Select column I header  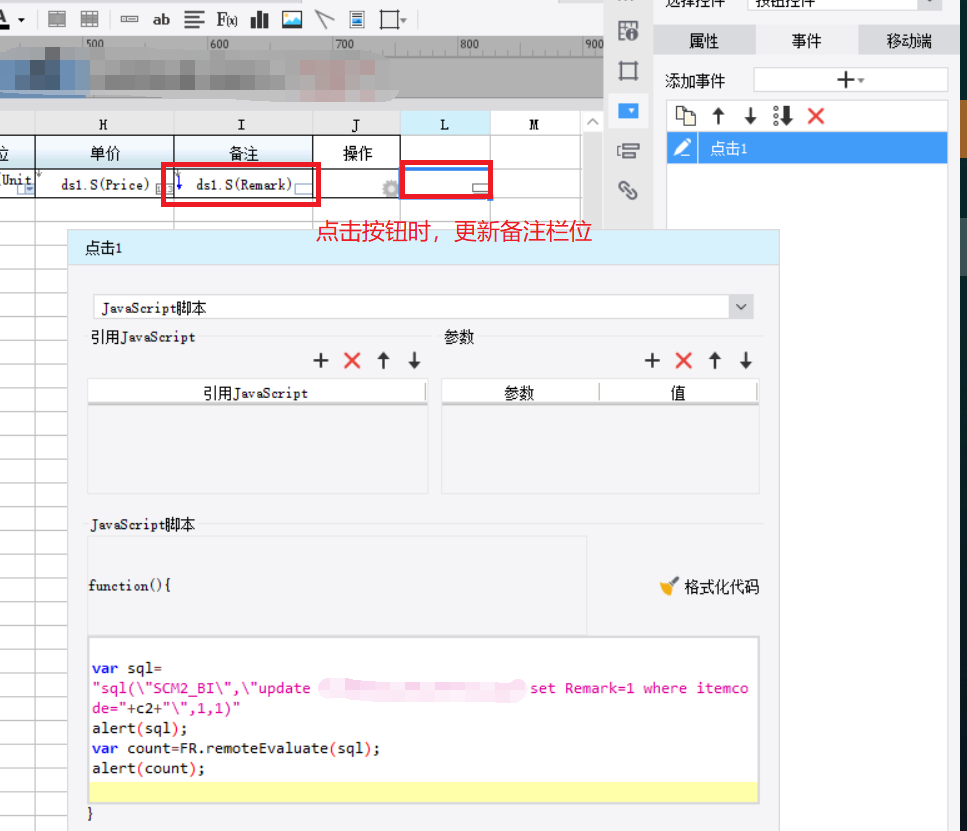click(242, 124)
